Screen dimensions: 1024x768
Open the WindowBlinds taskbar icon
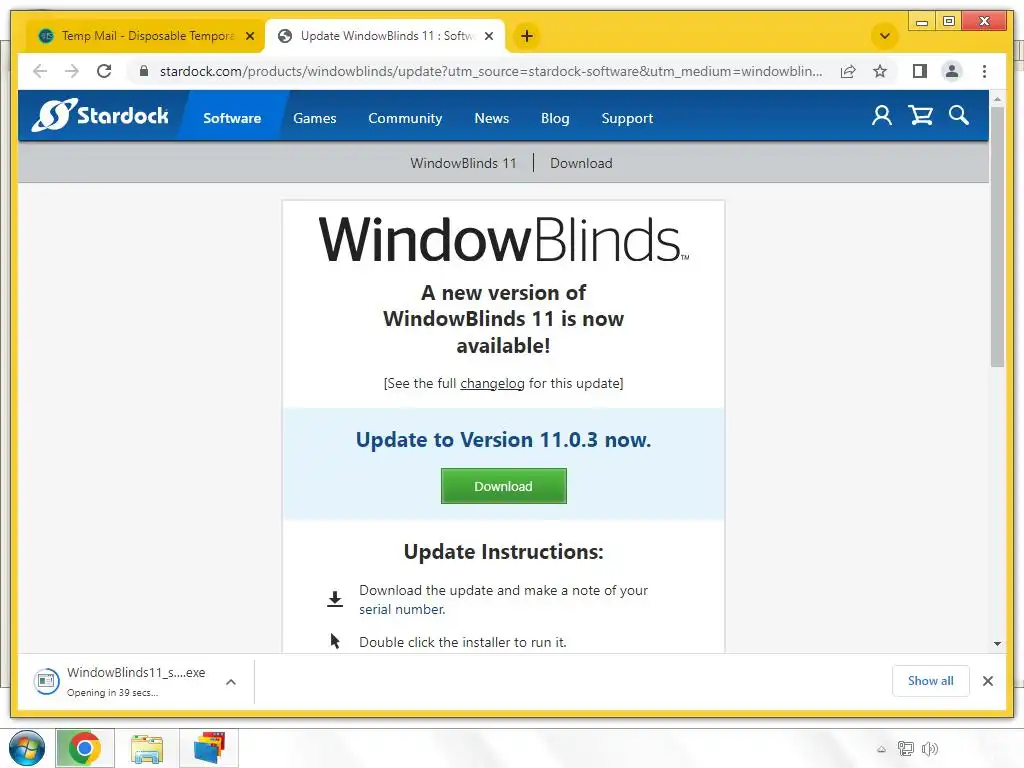[x=209, y=748]
